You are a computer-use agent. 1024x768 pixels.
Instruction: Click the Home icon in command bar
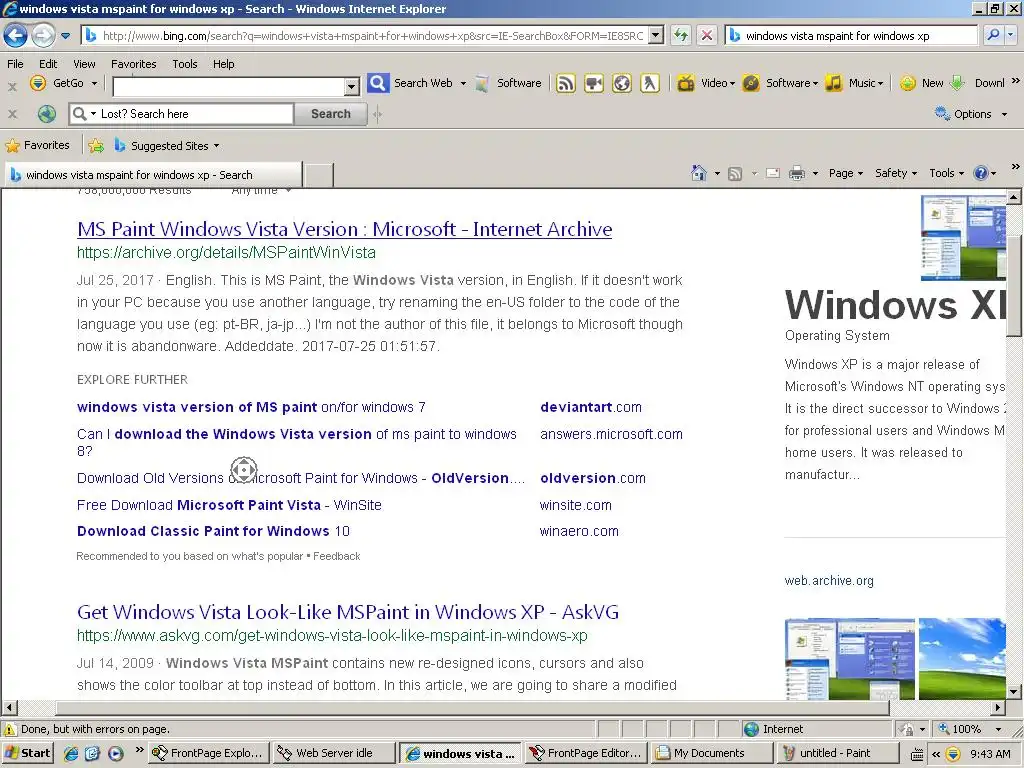(698, 173)
